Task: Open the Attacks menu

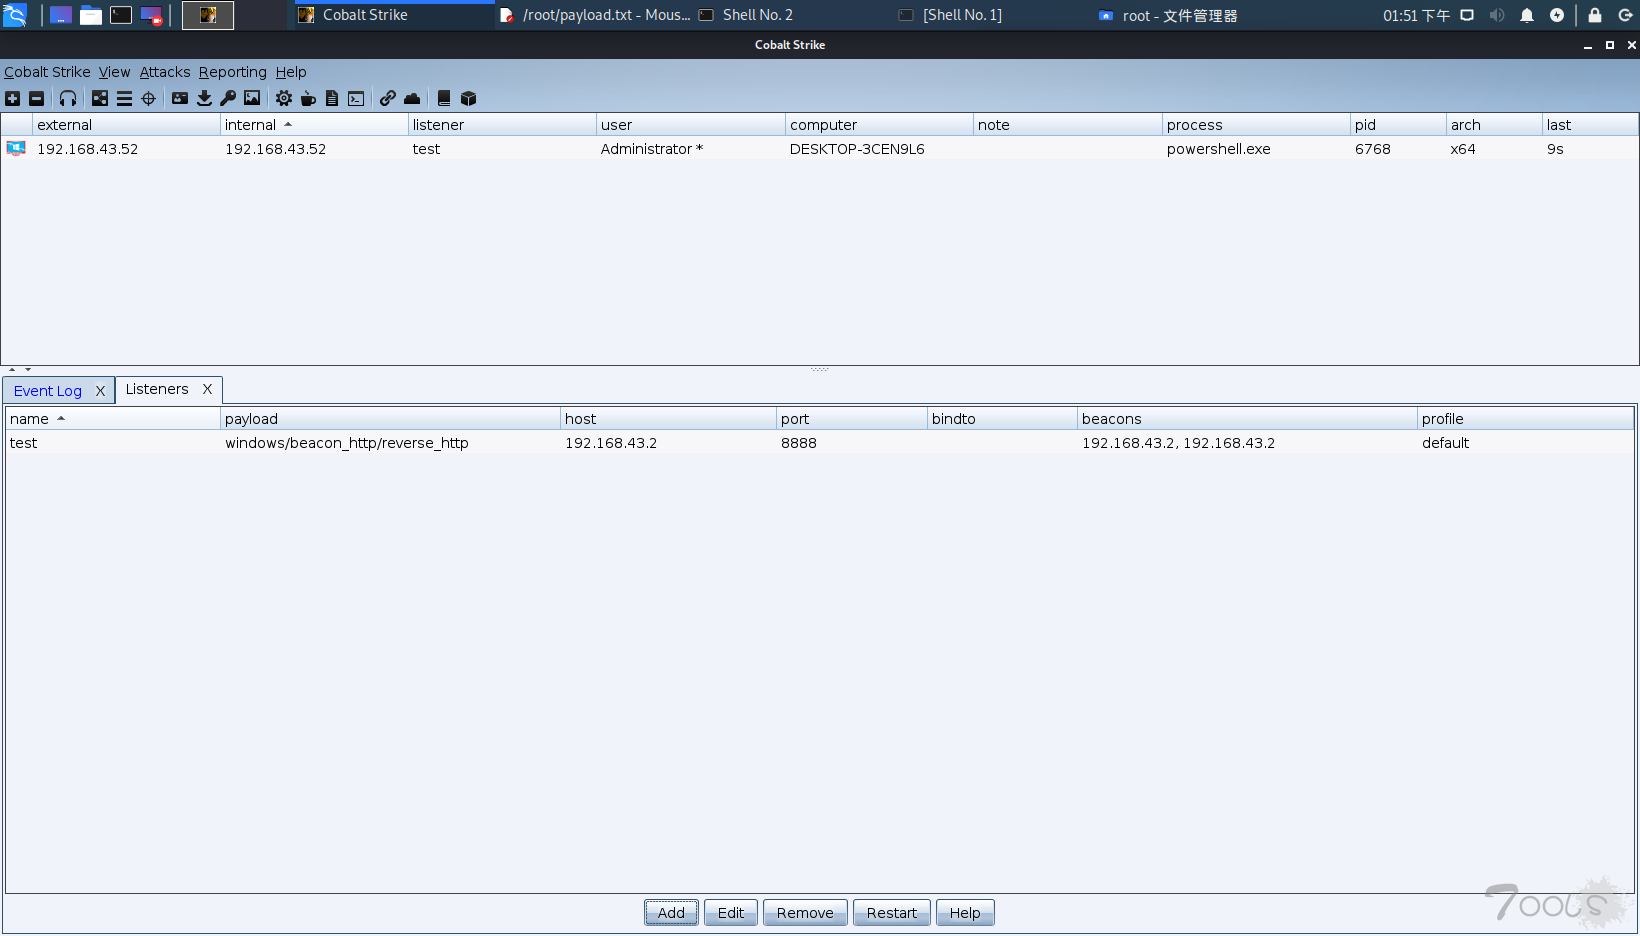Action: pos(165,72)
